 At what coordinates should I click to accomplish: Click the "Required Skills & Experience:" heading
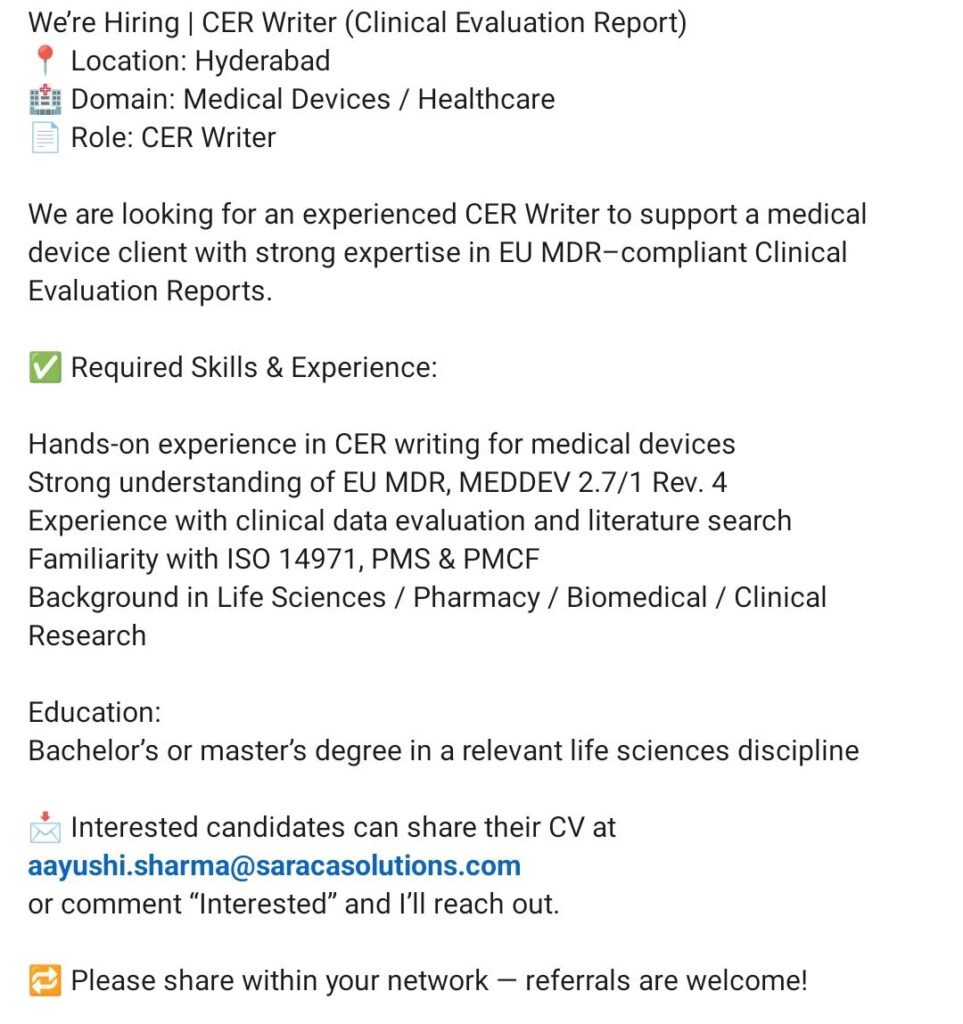(254, 368)
